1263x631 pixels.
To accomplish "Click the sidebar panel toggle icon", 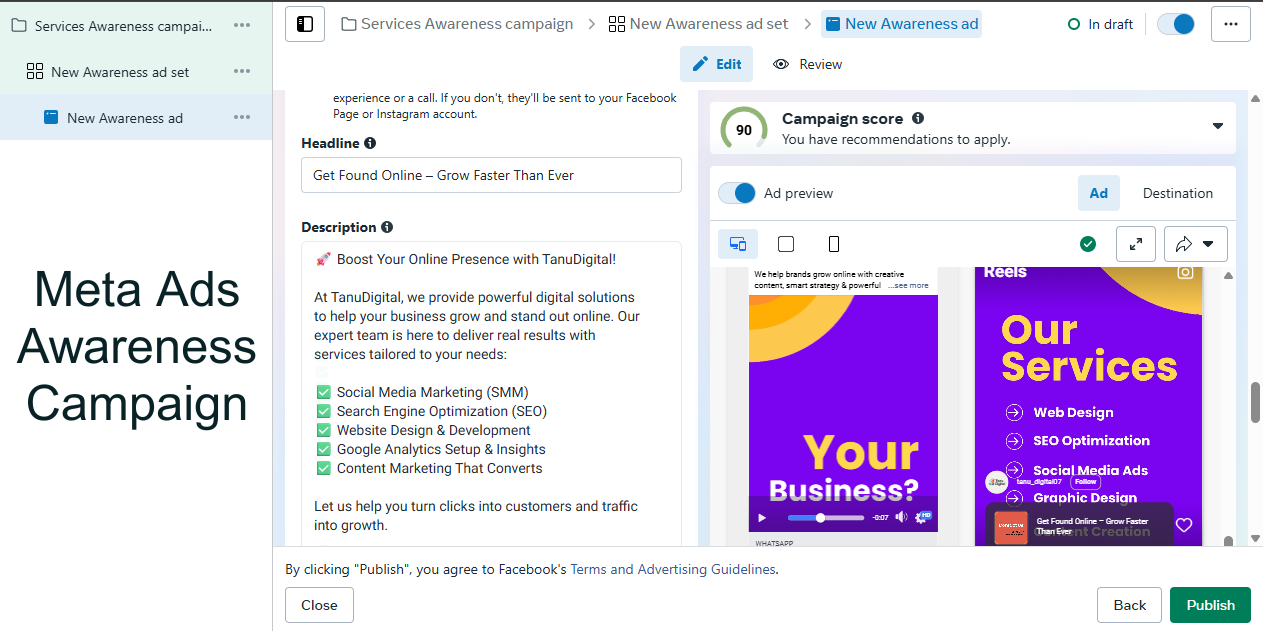I will pos(305,24).
